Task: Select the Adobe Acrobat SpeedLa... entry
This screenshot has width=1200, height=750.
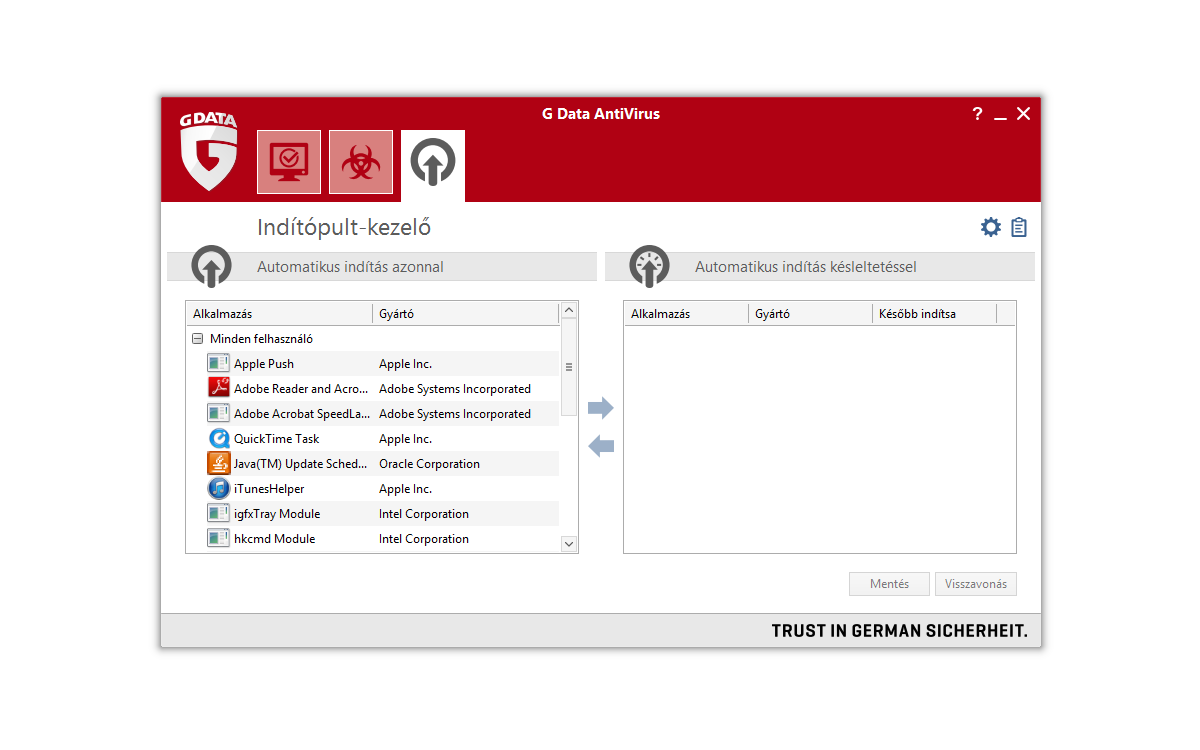Action: pos(302,414)
